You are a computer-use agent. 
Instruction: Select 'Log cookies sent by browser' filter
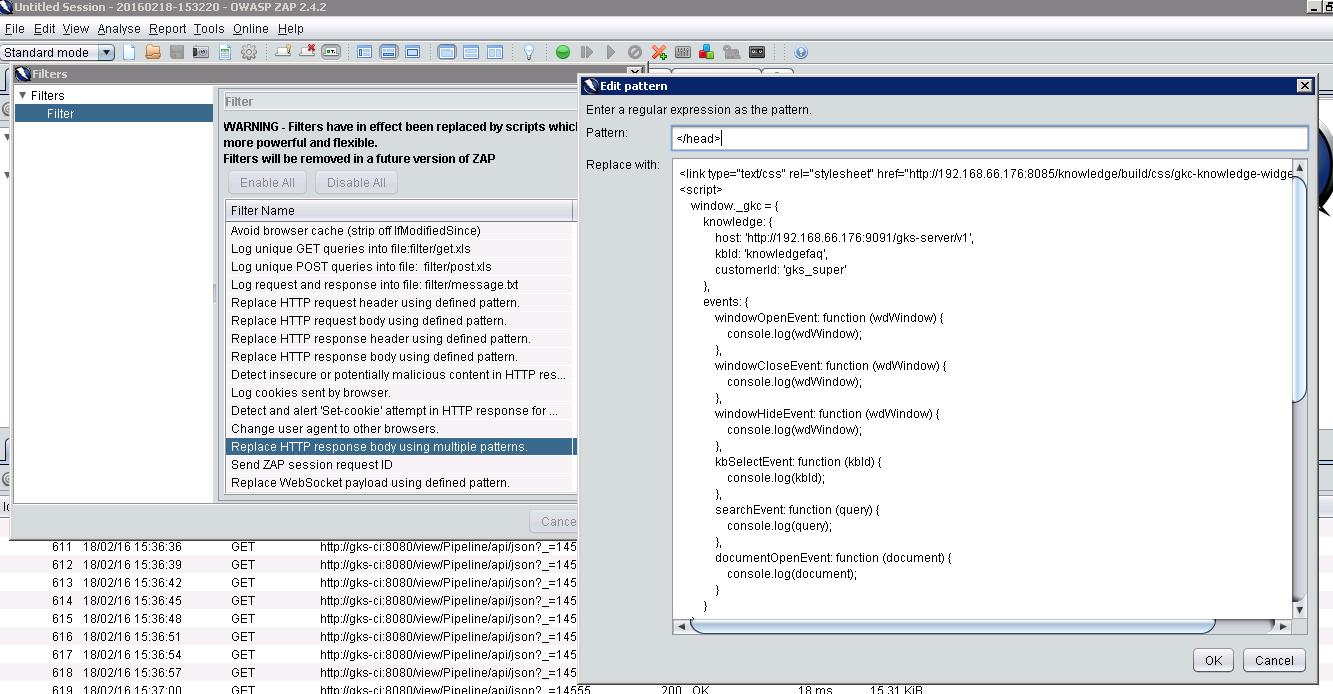(x=310, y=393)
